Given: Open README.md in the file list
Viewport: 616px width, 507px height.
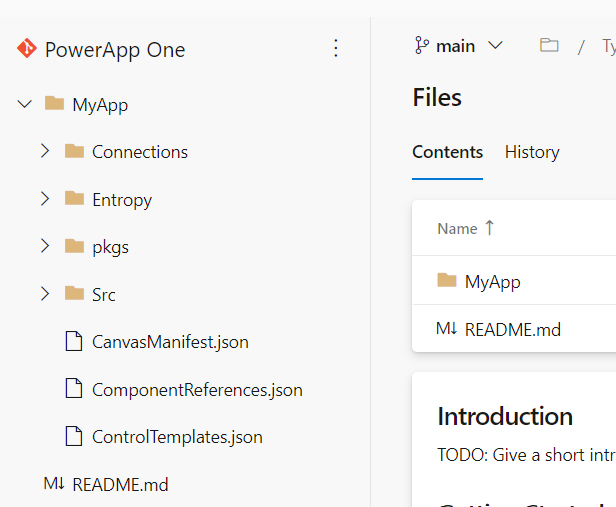Looking at the screenshot, I should (513, 330).
